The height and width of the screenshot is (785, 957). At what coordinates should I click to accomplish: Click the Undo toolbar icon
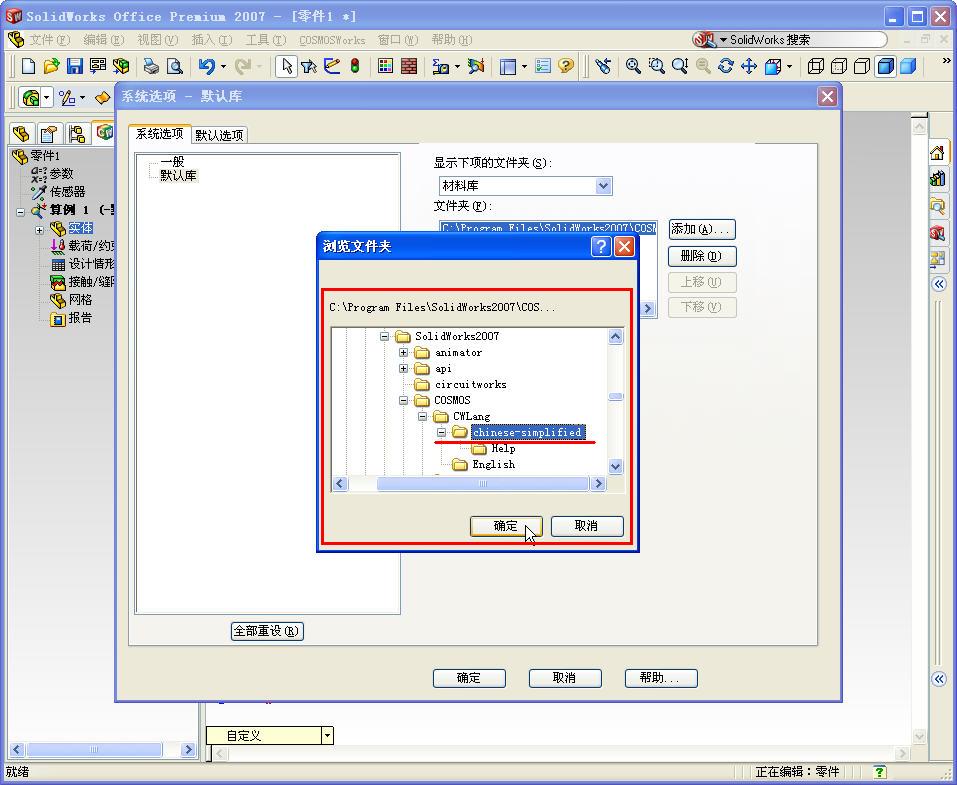[206, 66]
